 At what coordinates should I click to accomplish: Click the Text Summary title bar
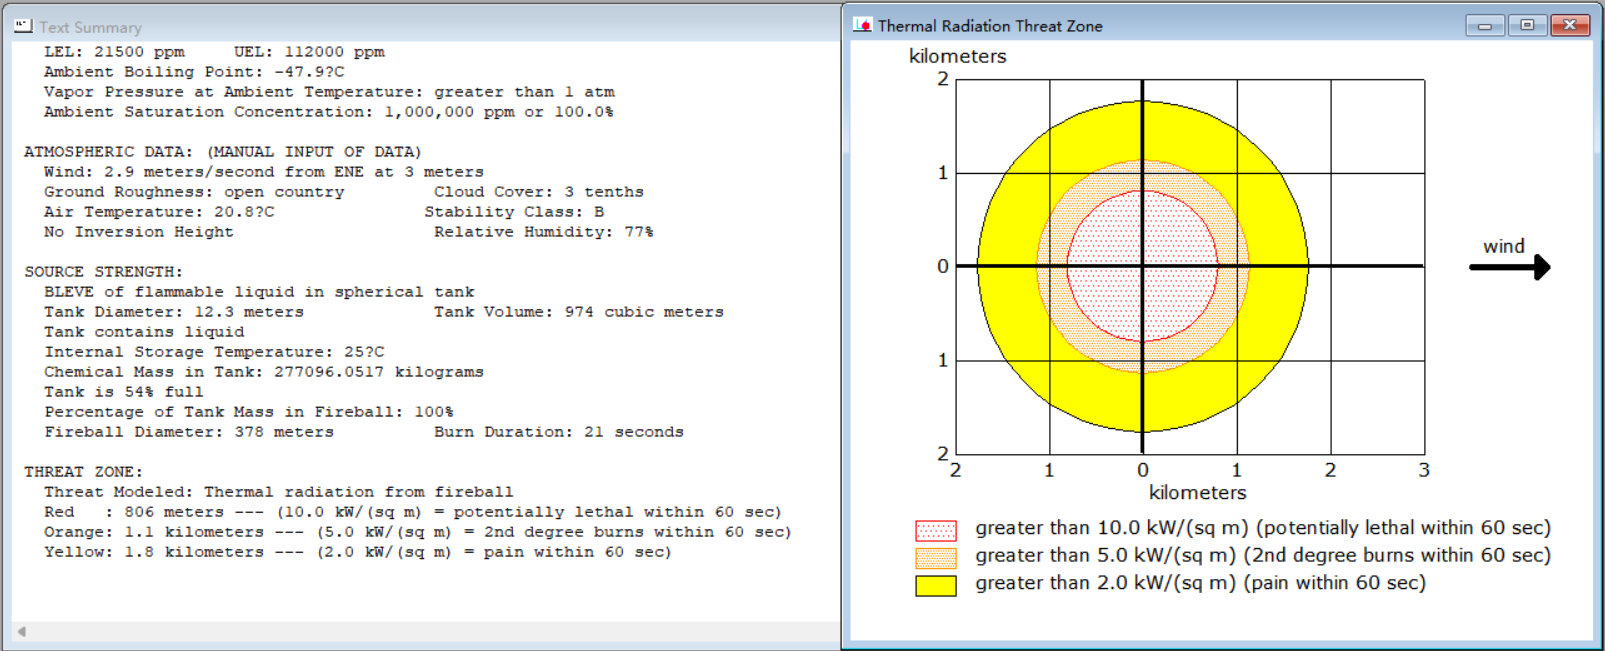coord(420,27)
